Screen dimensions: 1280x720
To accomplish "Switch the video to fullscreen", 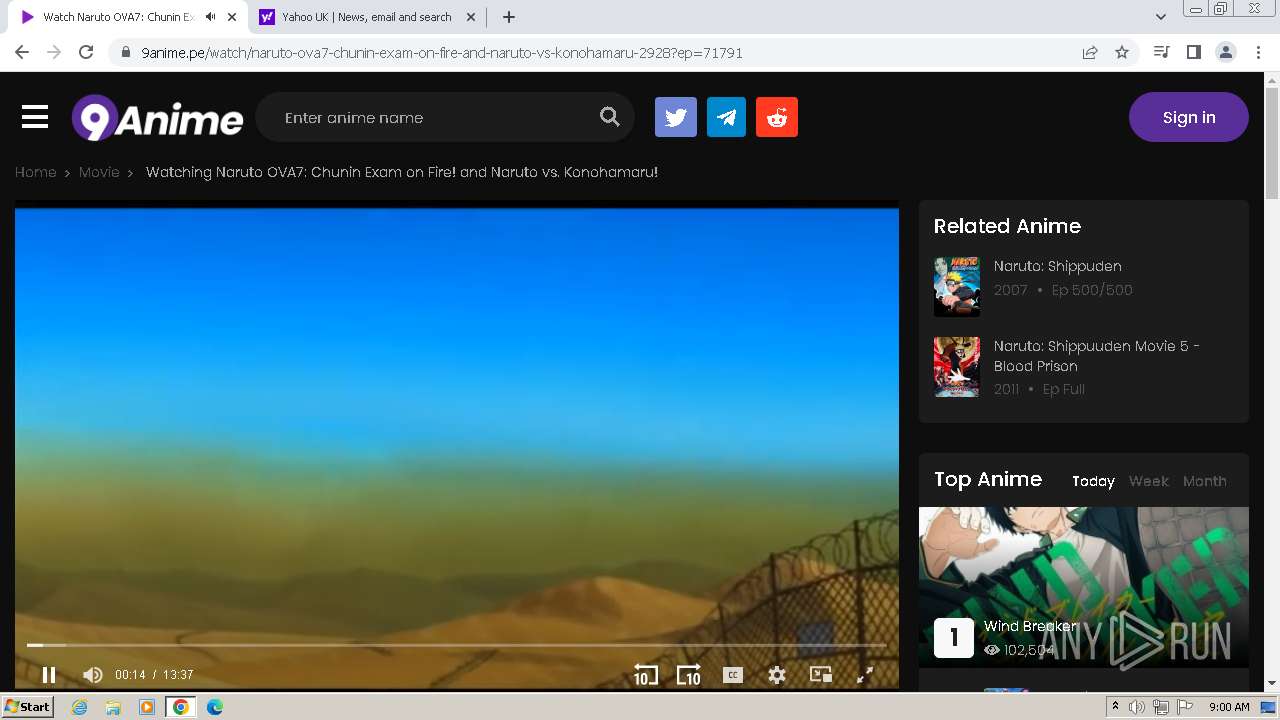I will 865,675.
